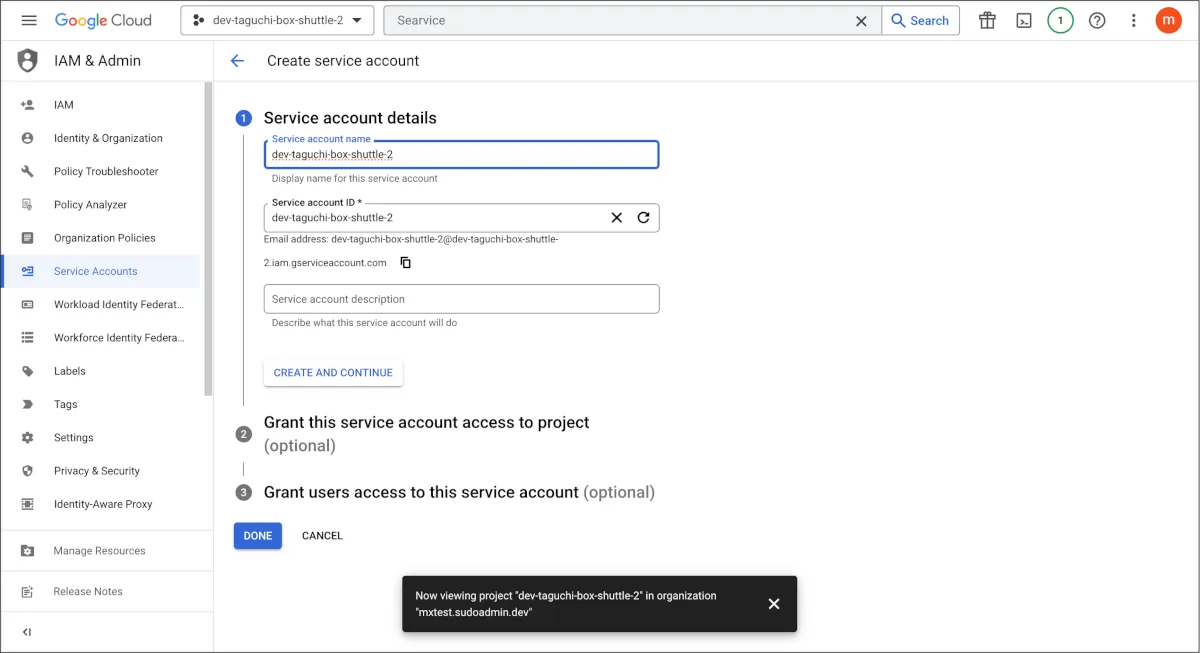This screenshot has height=653, width=1200.
Task: Open the three-dot settings menu
Action: coord(1133,20)
